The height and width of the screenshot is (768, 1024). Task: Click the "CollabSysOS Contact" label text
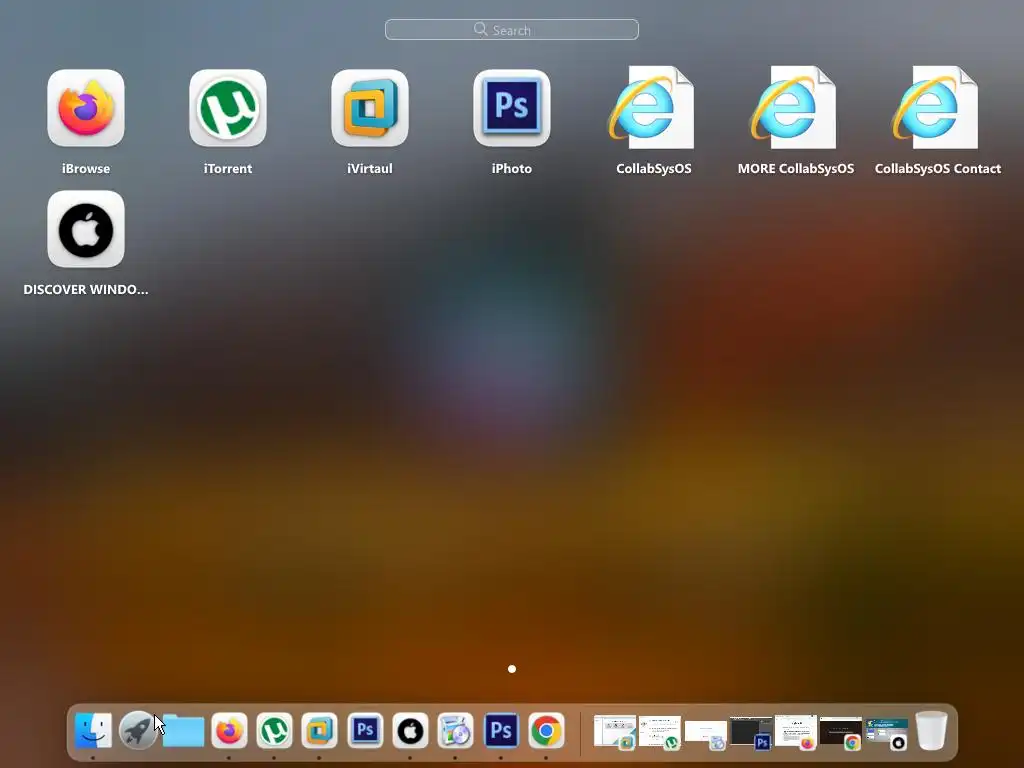coord(938,168)
